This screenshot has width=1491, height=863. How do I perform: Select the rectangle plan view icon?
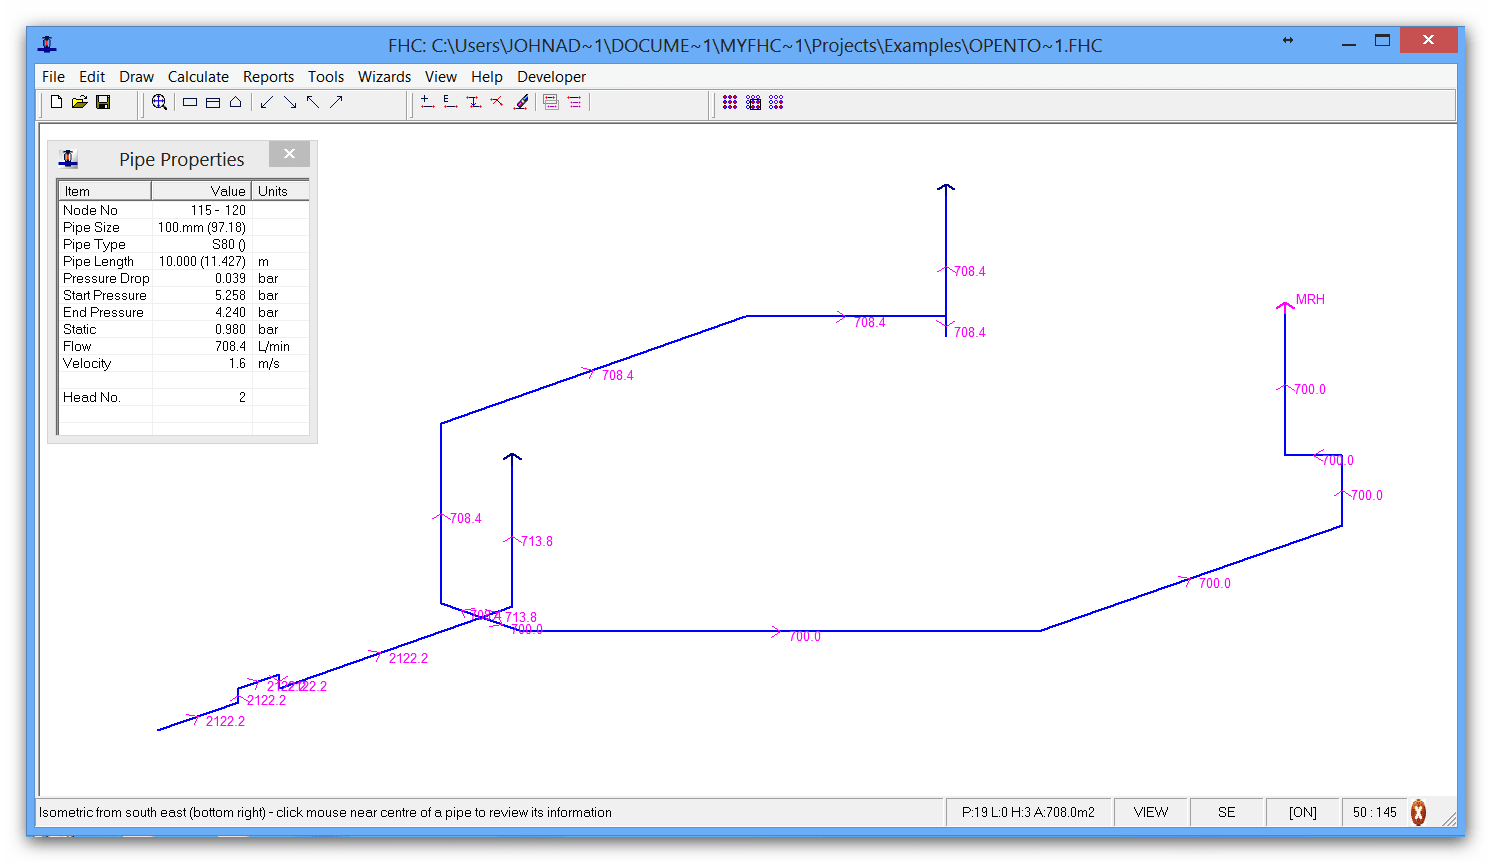click(x=190, y=101)
